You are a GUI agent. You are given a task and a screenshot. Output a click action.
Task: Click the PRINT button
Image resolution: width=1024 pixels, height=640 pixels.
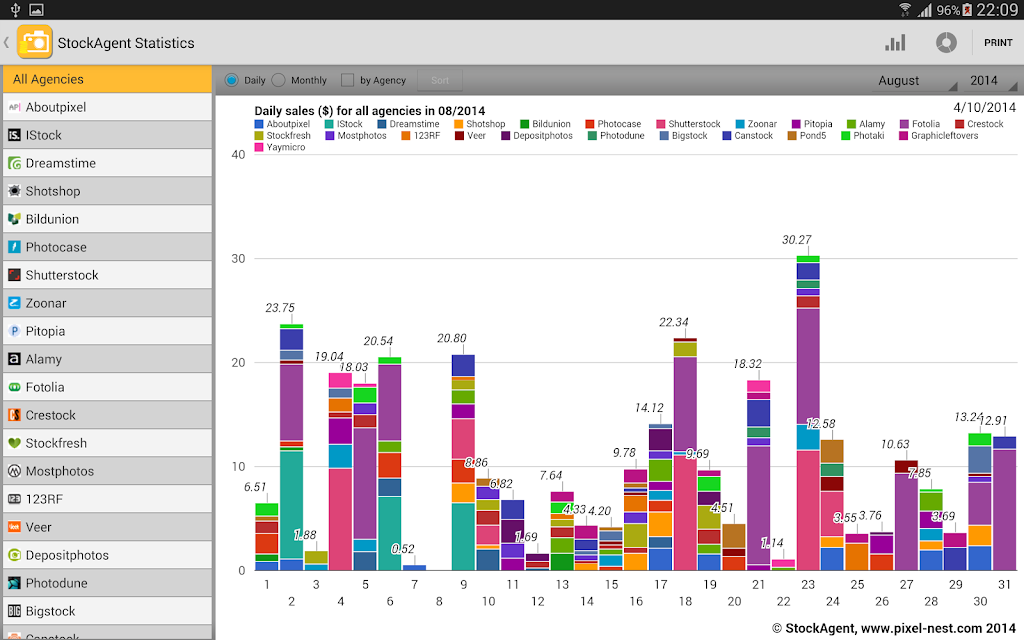998,43
